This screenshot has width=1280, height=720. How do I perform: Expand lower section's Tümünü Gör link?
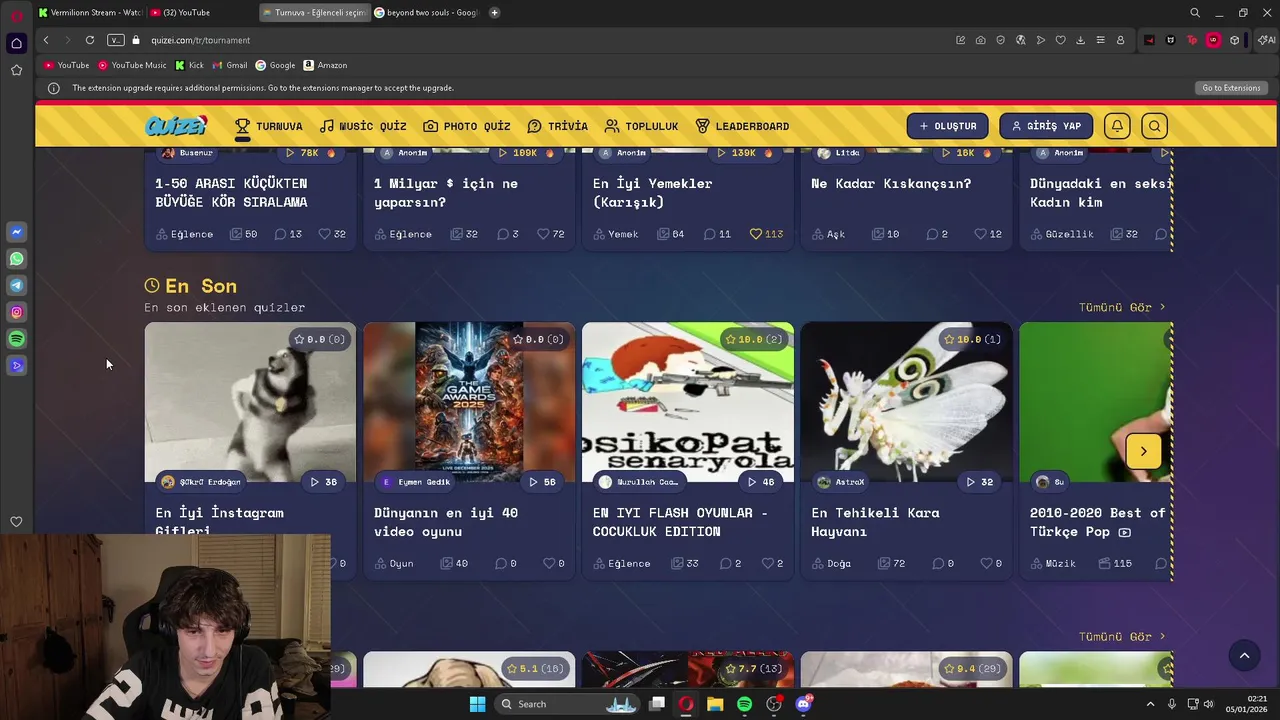tap(1122, 636)
